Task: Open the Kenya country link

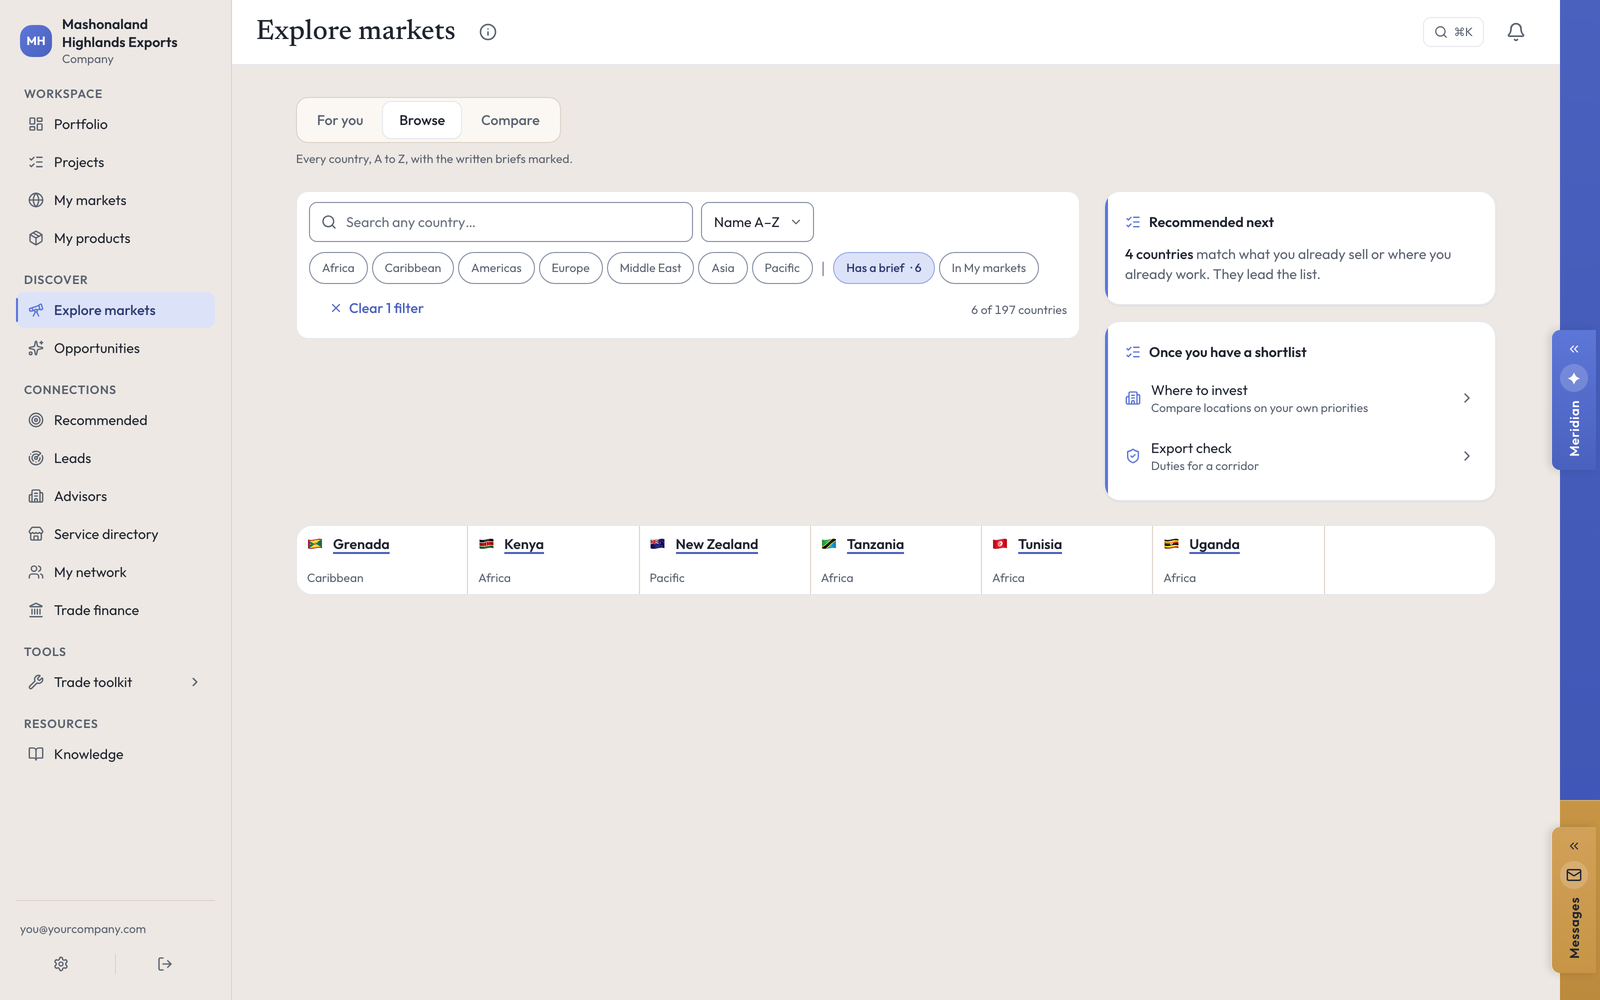Action: (x=524, y=544)
